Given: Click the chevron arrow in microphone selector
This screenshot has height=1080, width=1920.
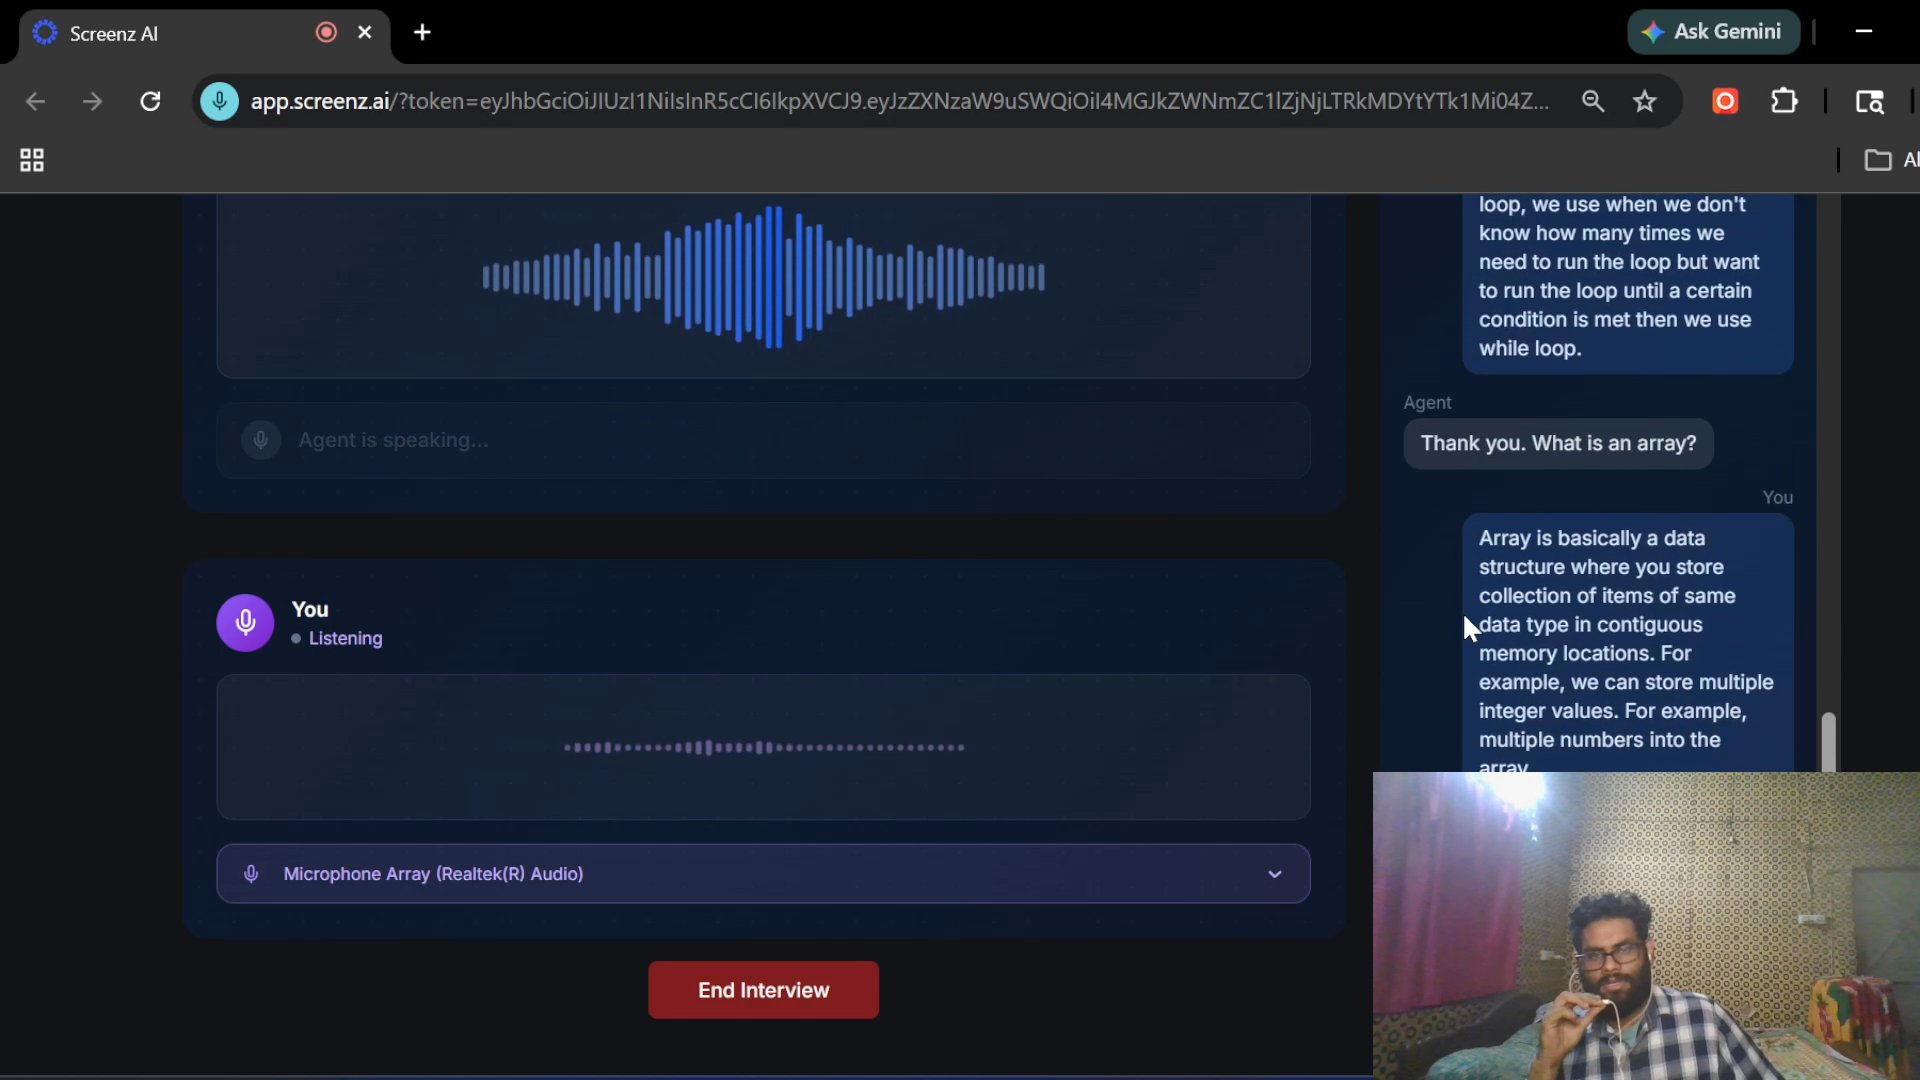Looking at the screenshot, I should 1275,874.
